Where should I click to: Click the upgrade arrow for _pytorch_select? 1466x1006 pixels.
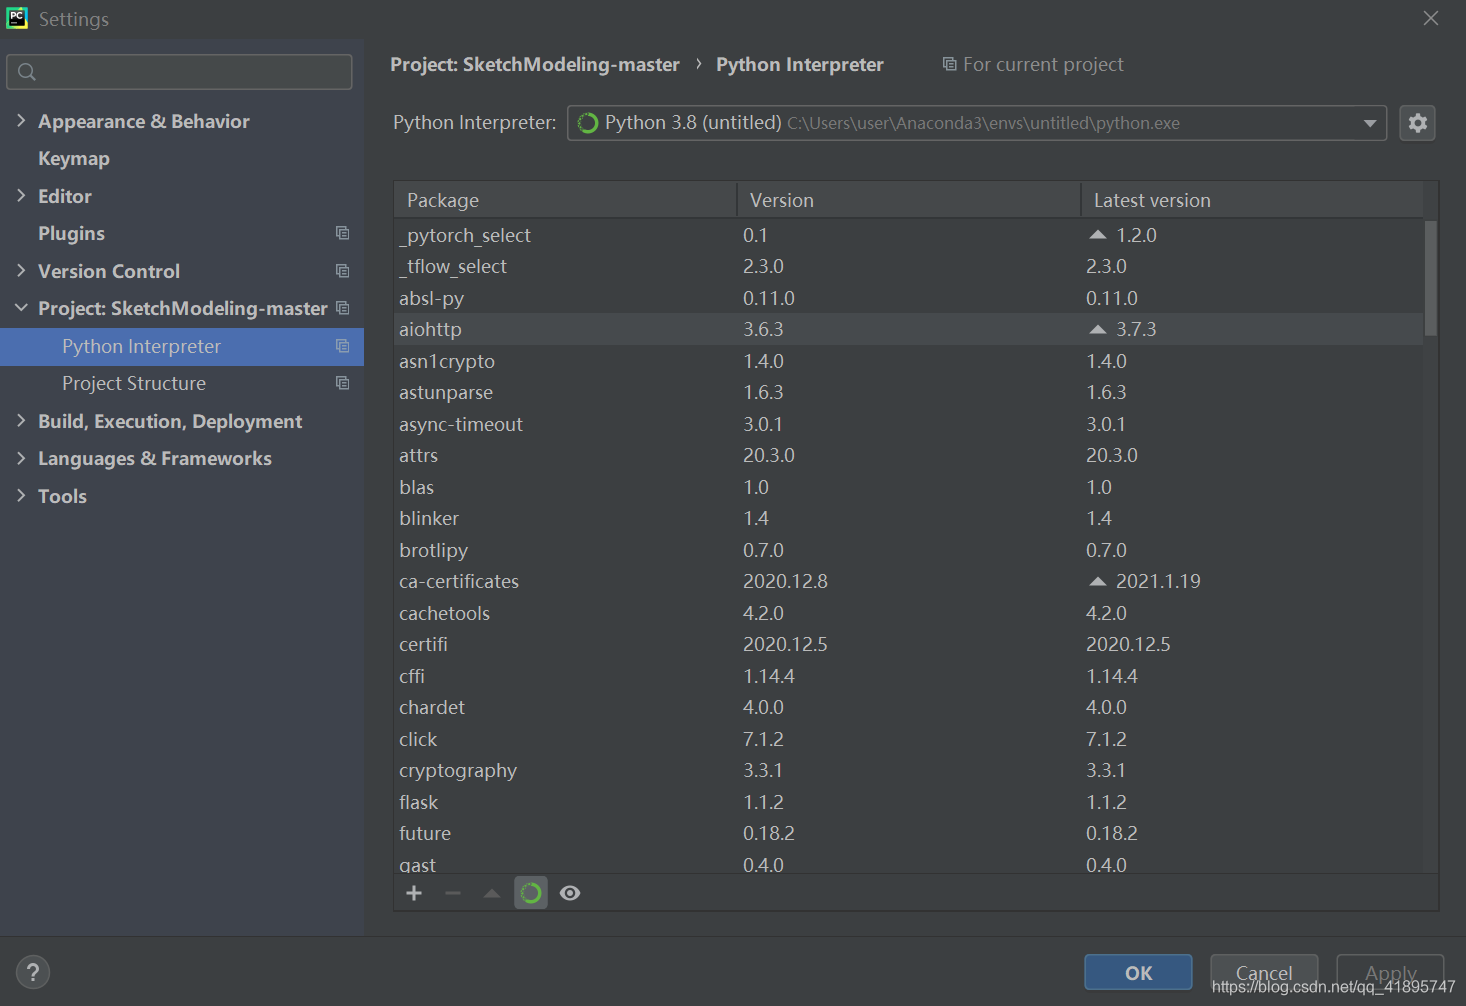click(x=1098, y=235)
